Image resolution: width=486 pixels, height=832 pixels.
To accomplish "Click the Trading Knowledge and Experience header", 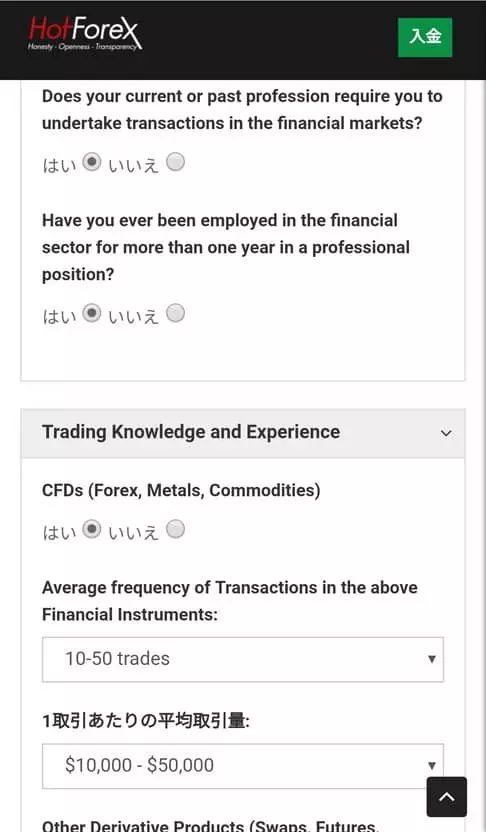I will pos(243,433).
